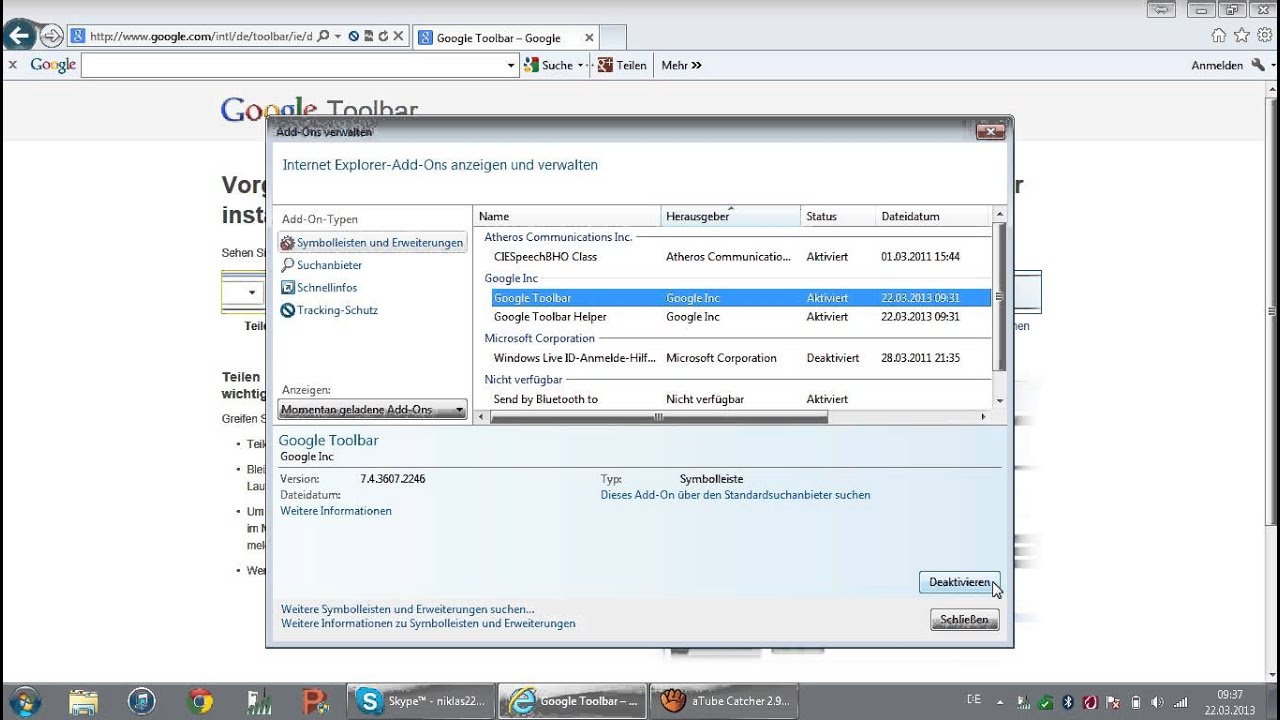Select Symbolleisten und Erweiterungen add-on type

coord(372,243)
